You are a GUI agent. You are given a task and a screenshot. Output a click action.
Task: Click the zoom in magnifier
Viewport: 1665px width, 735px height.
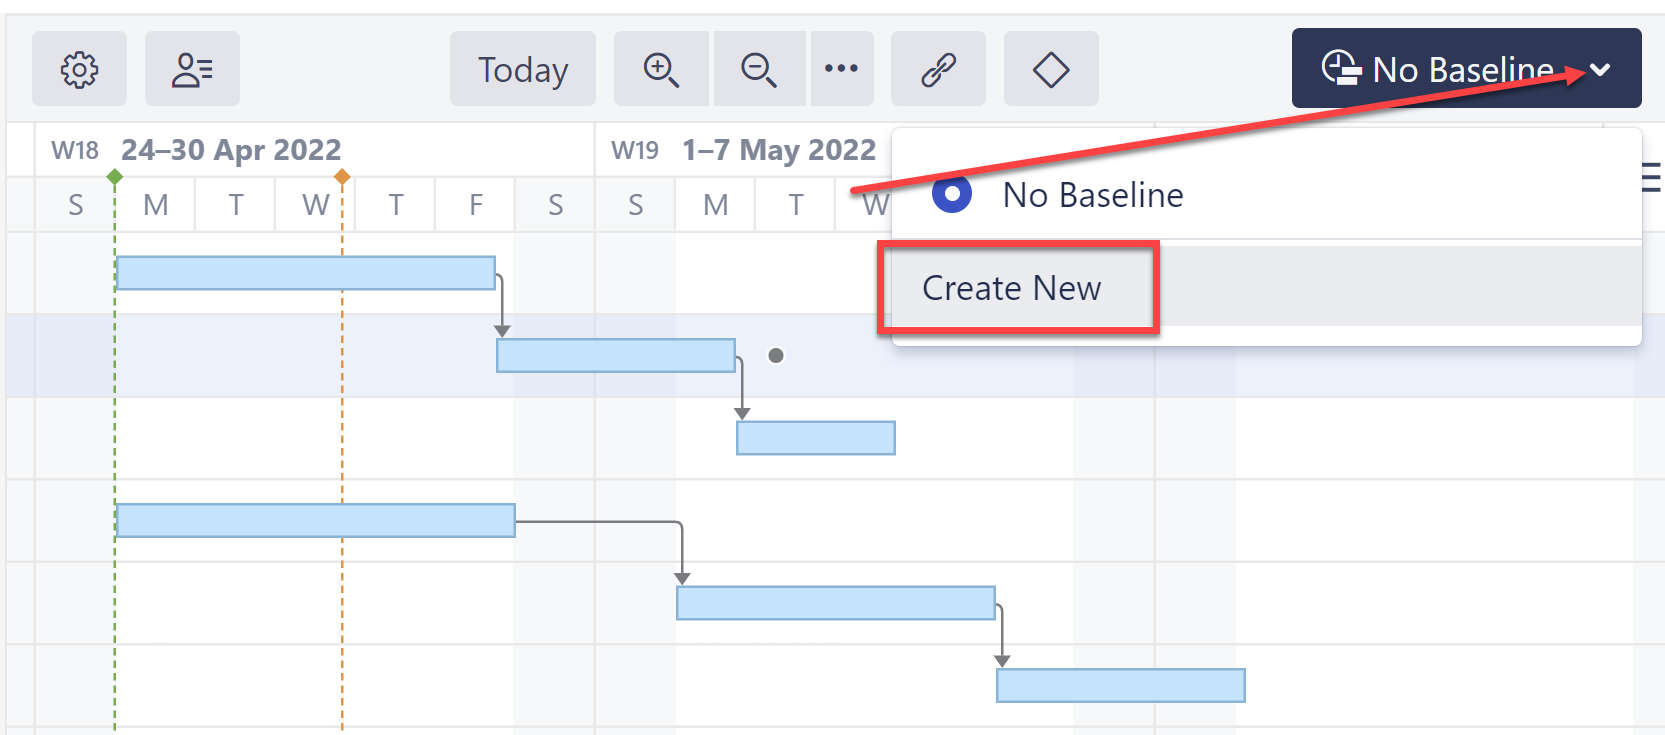[661, 69]
